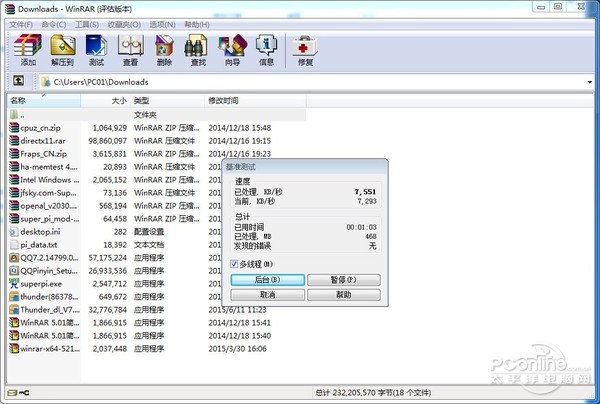Click the 添加 (Add) toolbar icon
The width and height of the screenshot is (600, 404).
pos(28,45)
